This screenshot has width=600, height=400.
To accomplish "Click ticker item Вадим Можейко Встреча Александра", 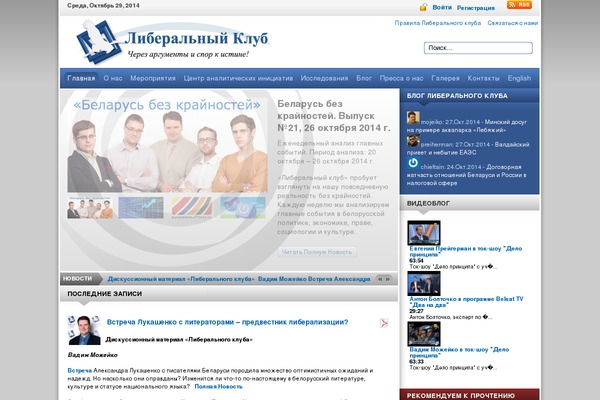I will (314, 279).
